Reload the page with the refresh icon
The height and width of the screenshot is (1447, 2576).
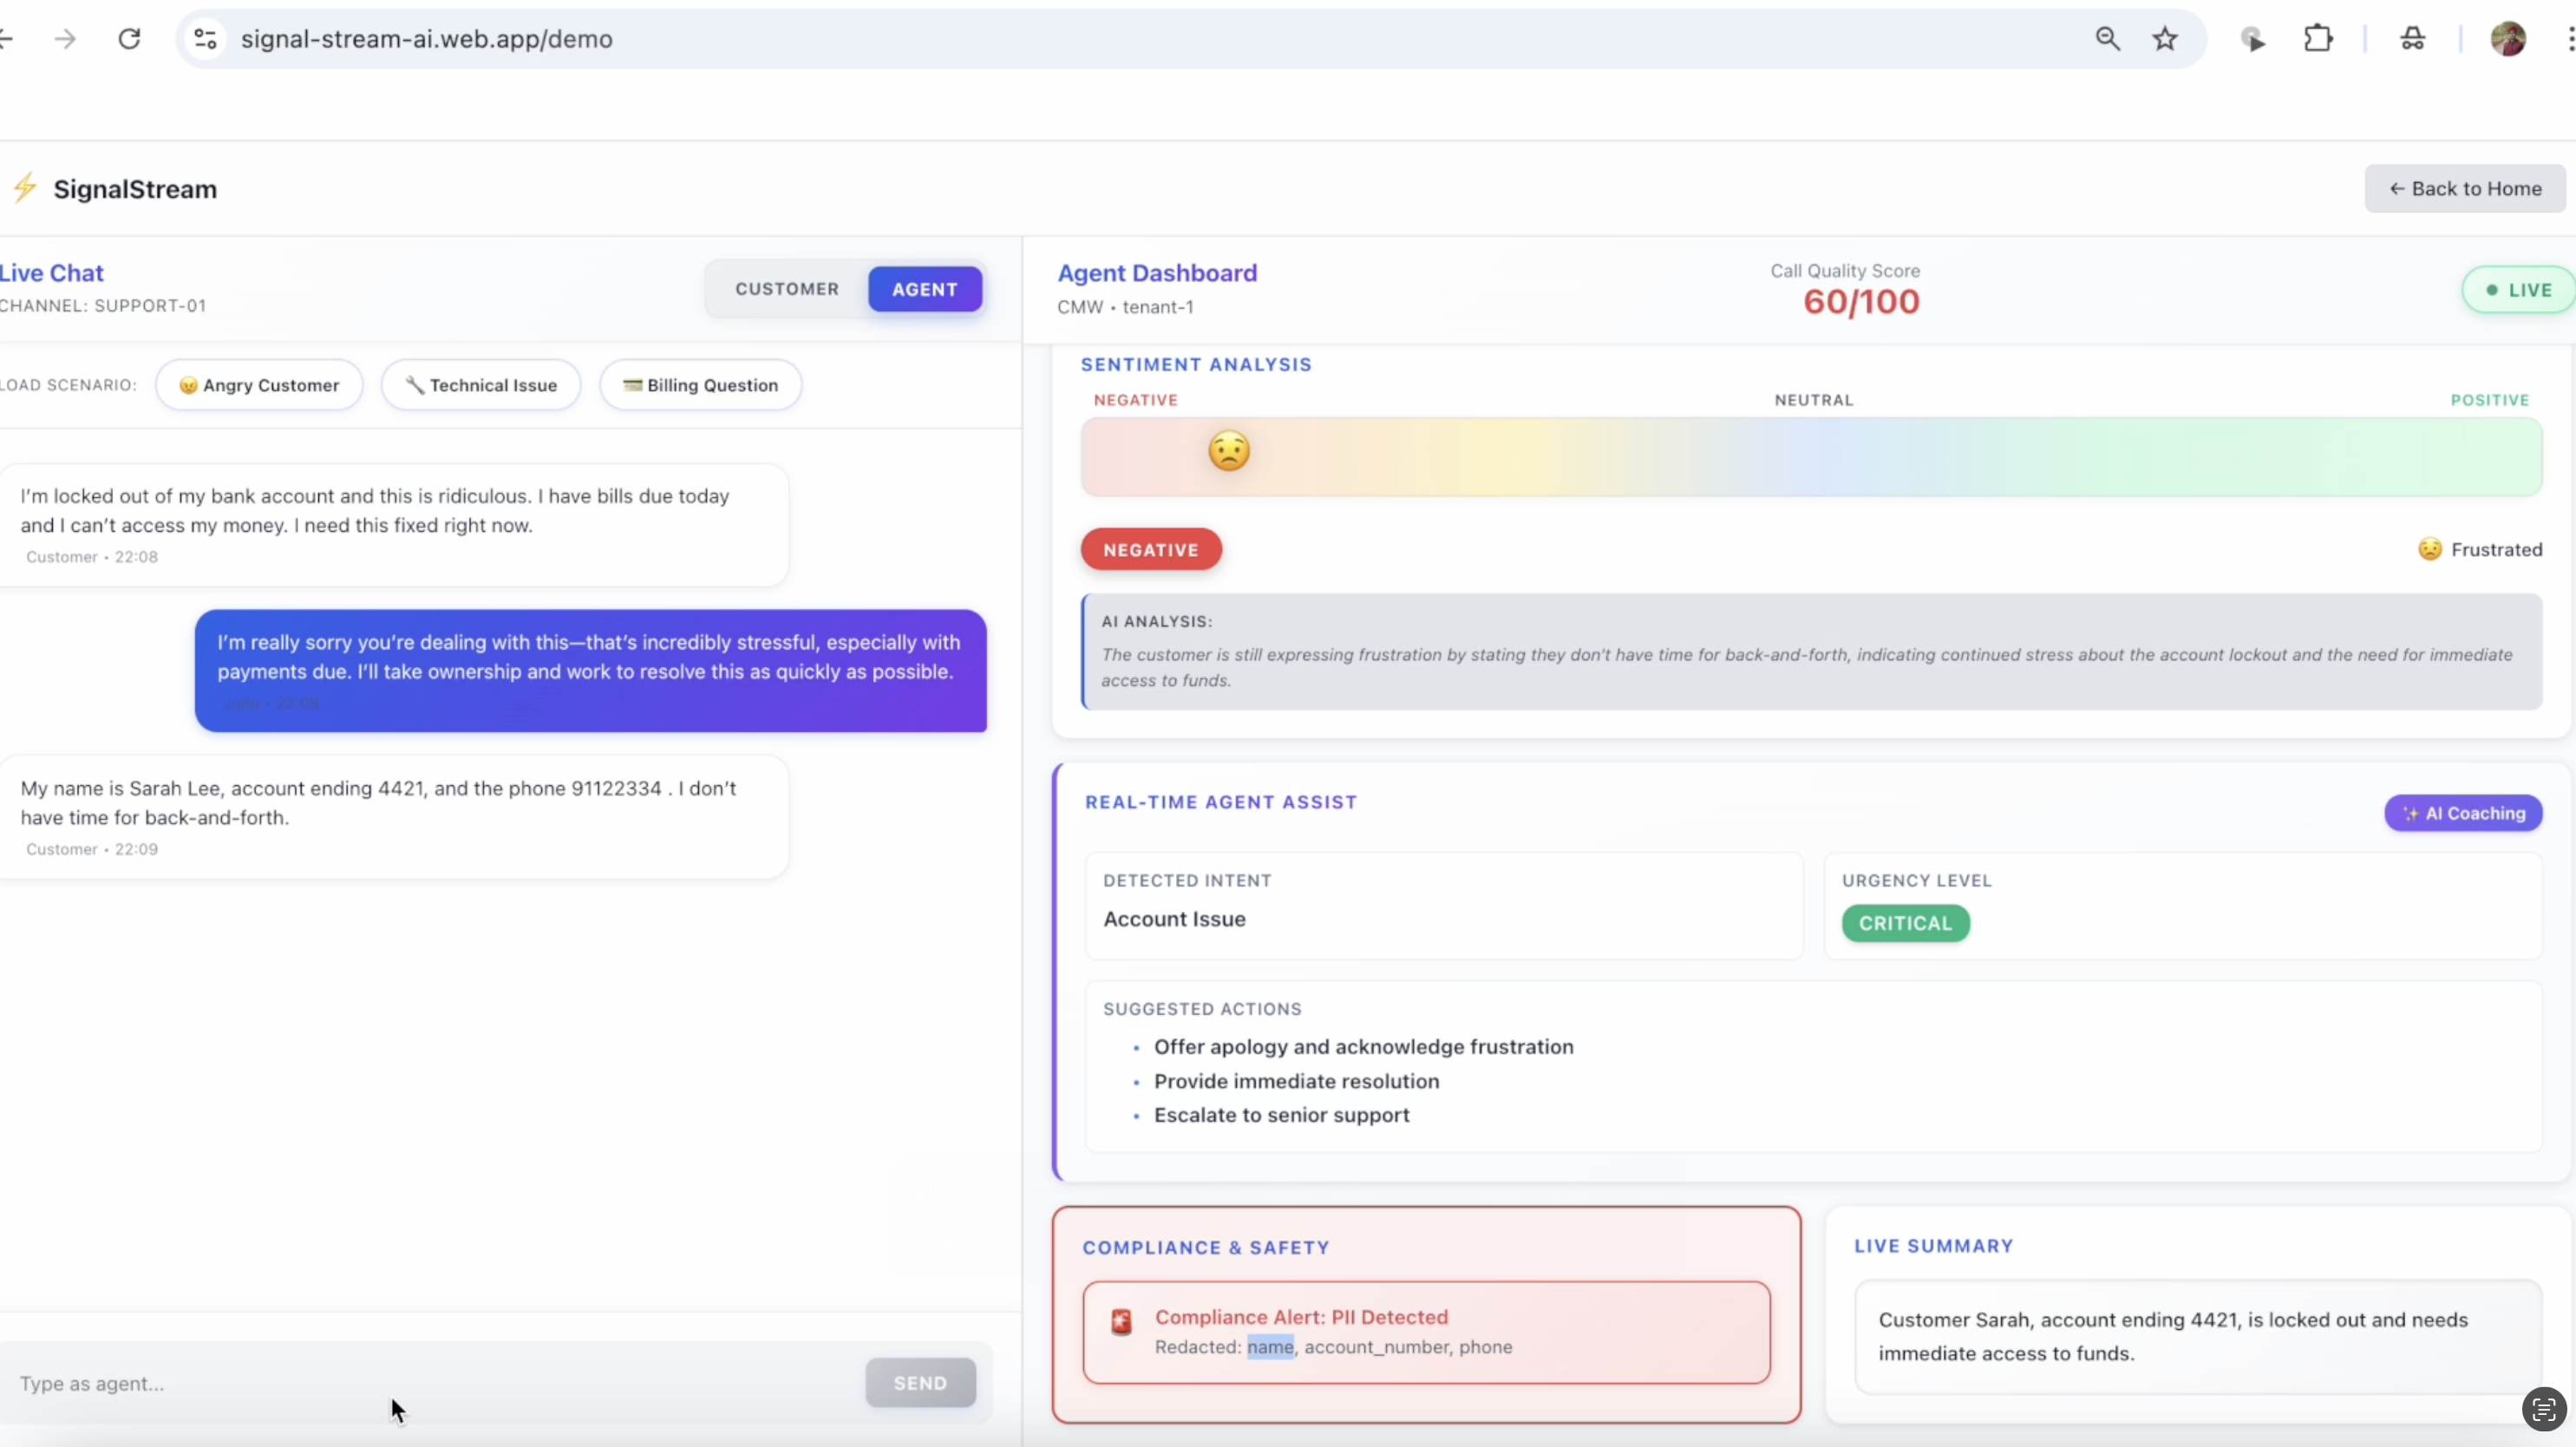(x=129, y=39)
